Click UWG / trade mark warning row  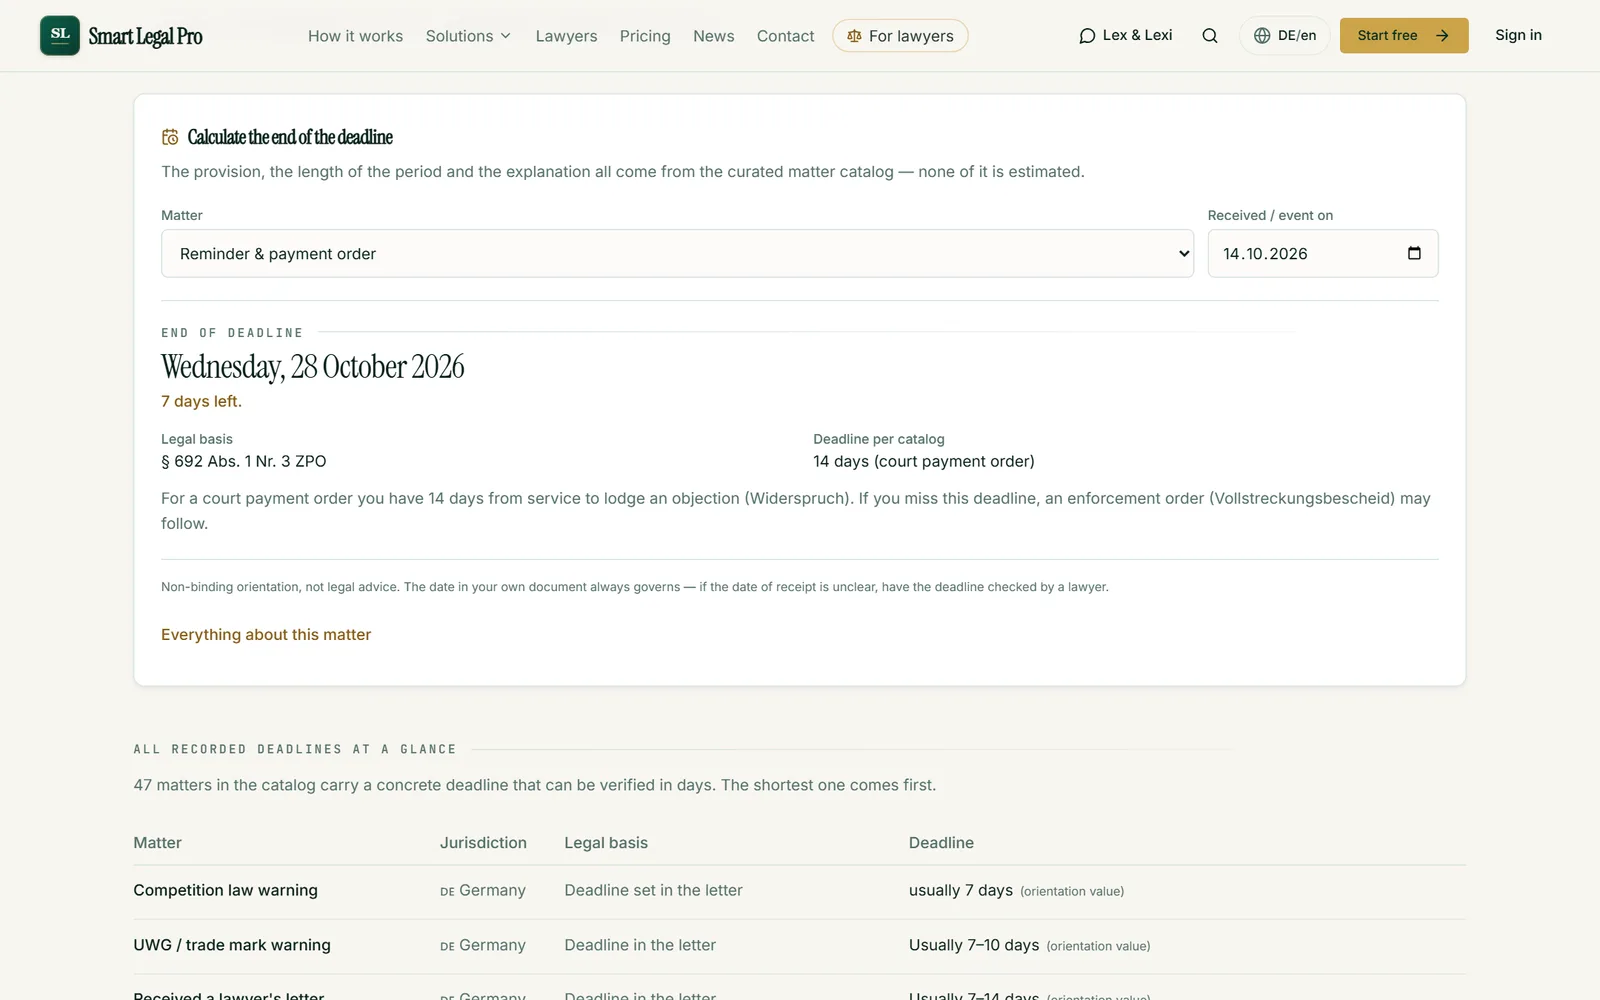[799, 946]
